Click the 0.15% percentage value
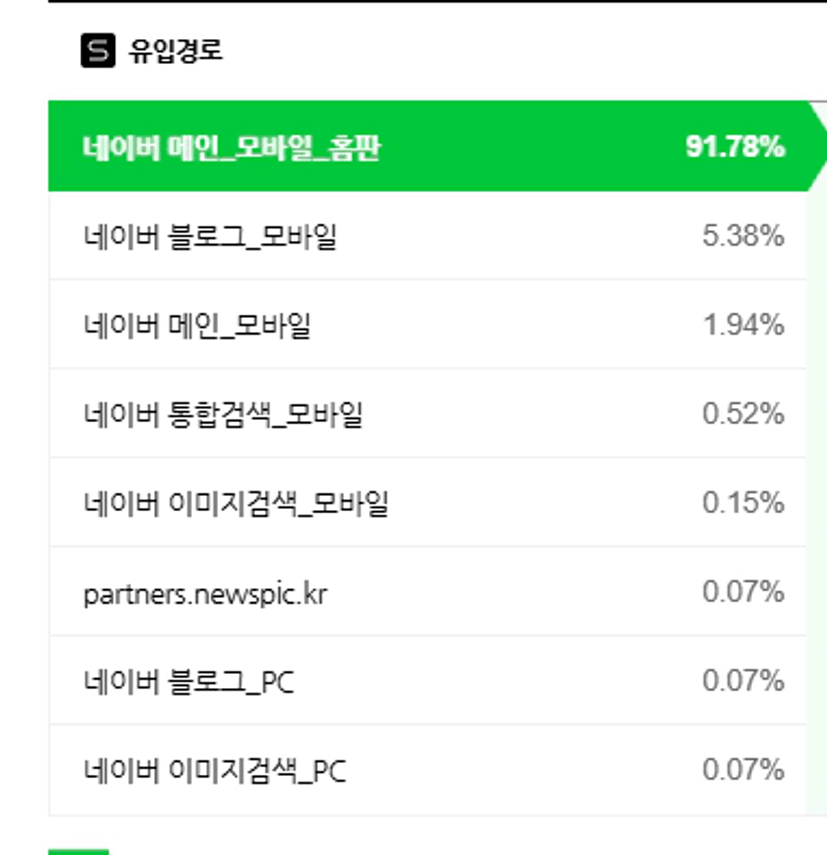This screenshot has height=855, width=827. pyautogui.click(x=743, y=503)
